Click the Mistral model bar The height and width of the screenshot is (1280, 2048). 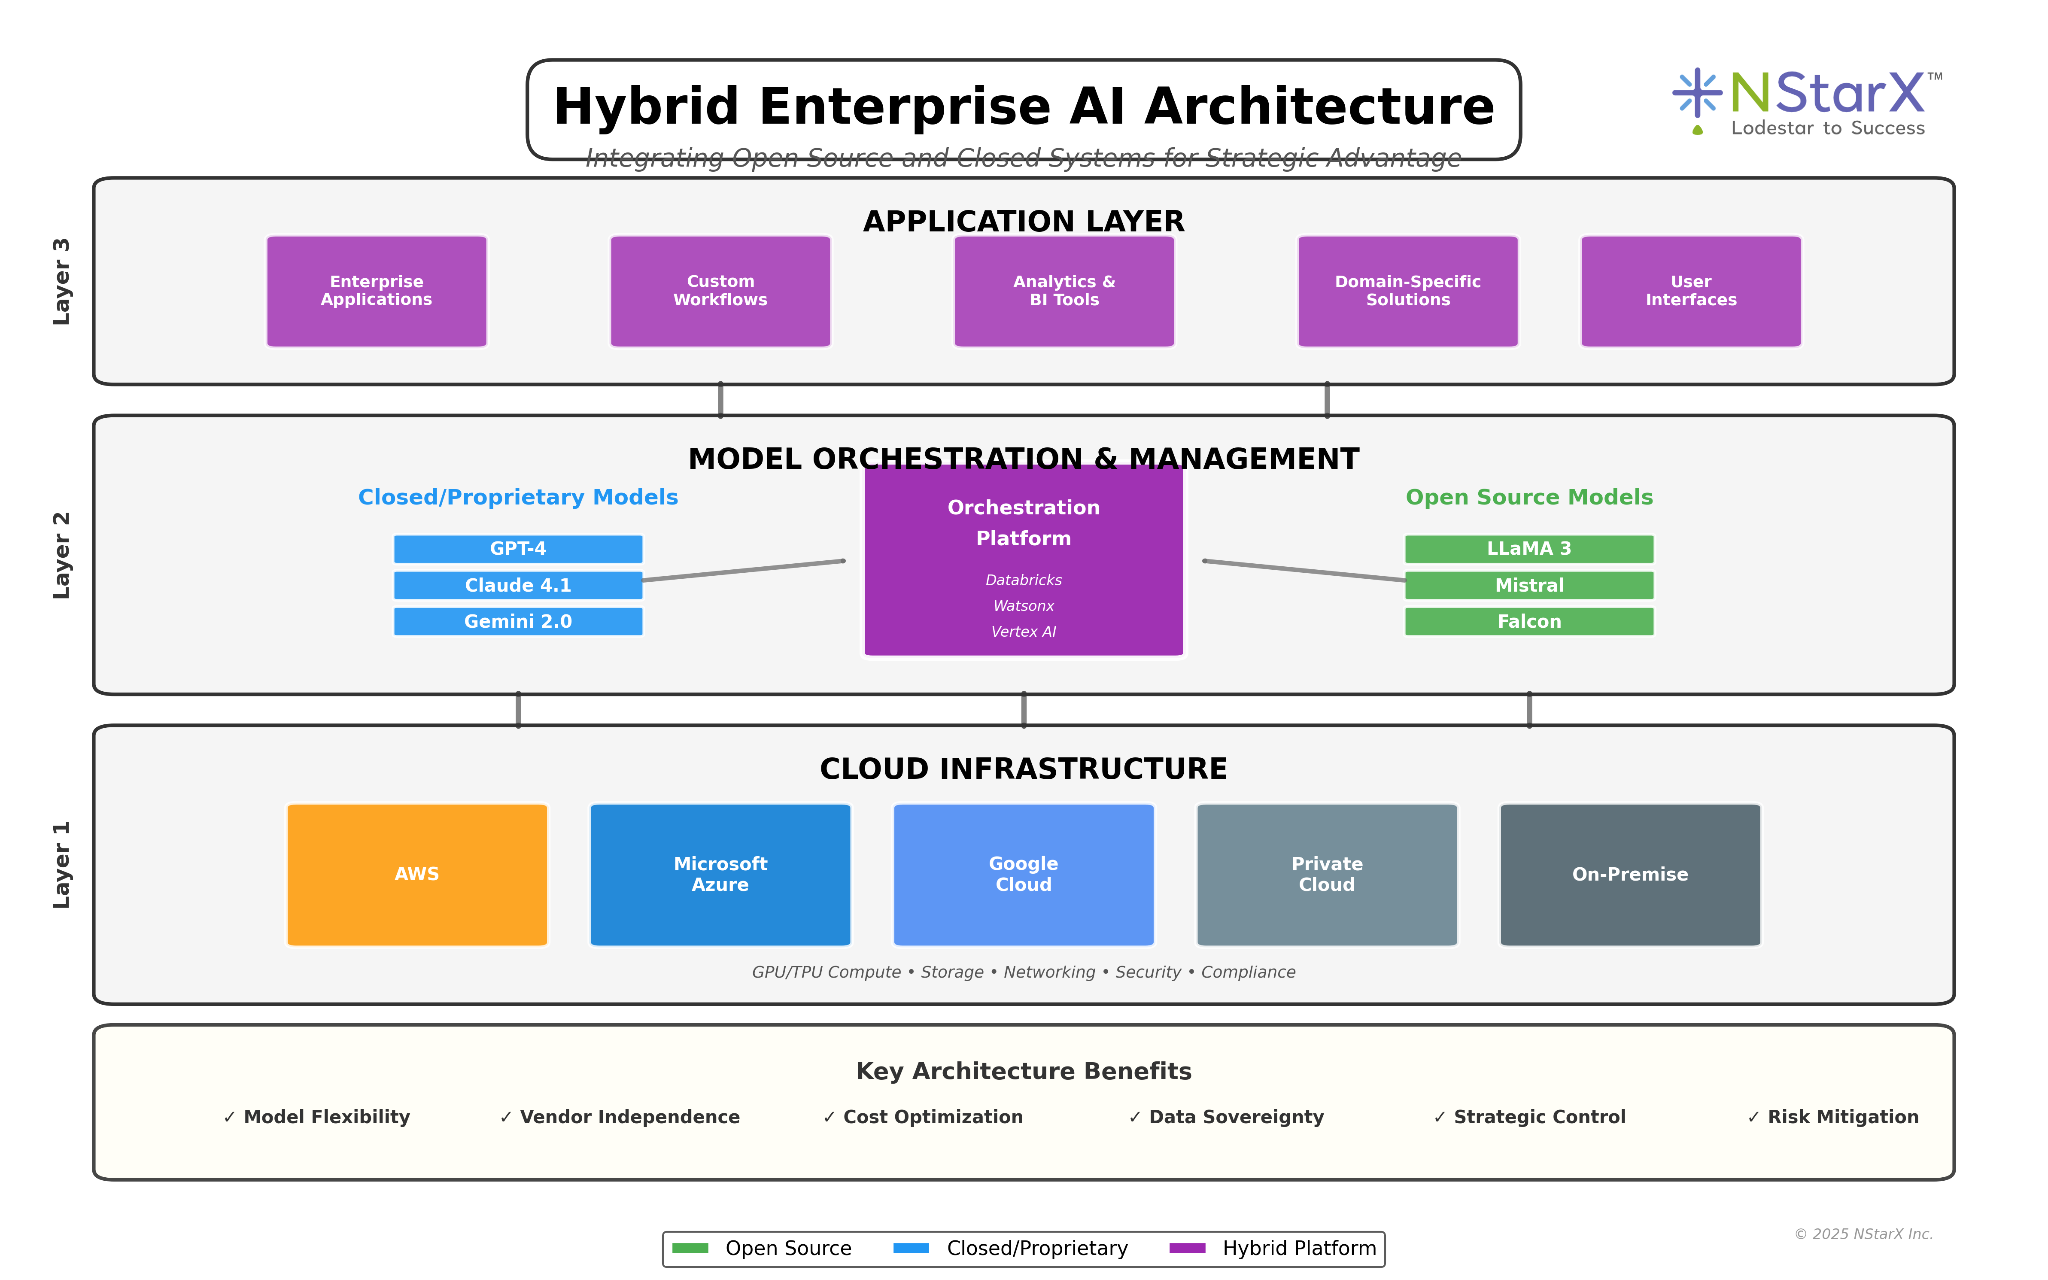click(1528, 585)
